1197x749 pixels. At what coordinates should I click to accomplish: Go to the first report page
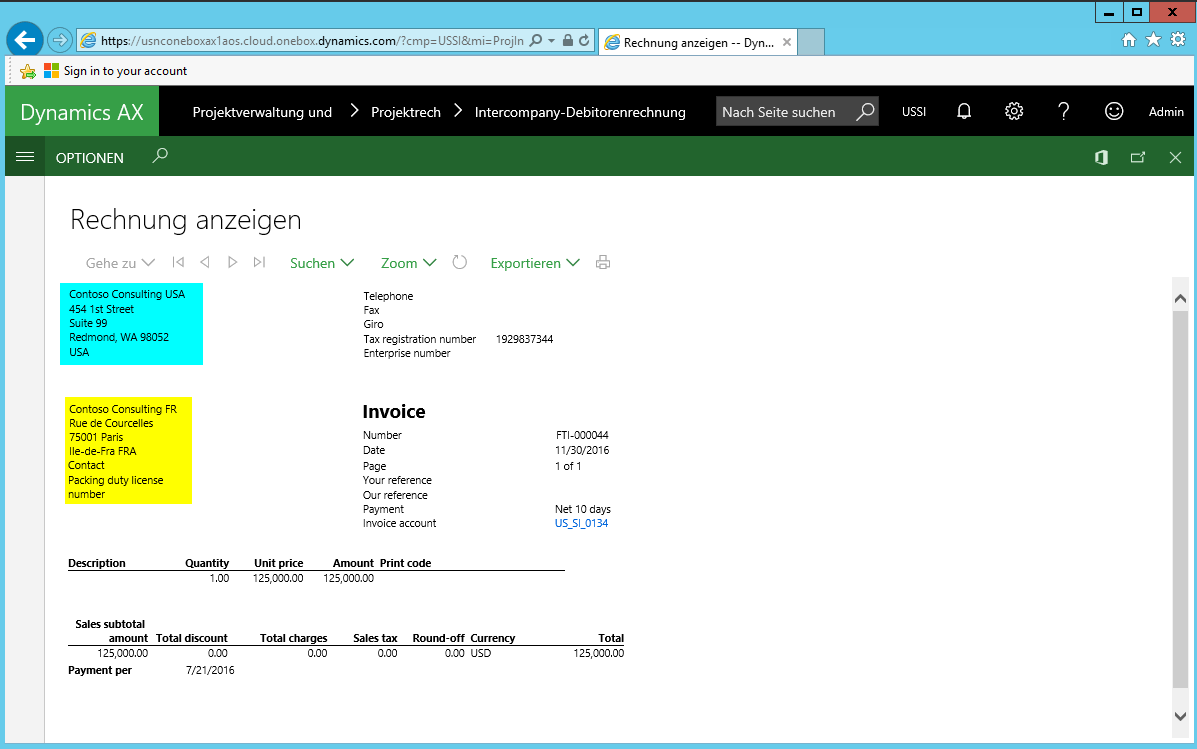(178, 263)
